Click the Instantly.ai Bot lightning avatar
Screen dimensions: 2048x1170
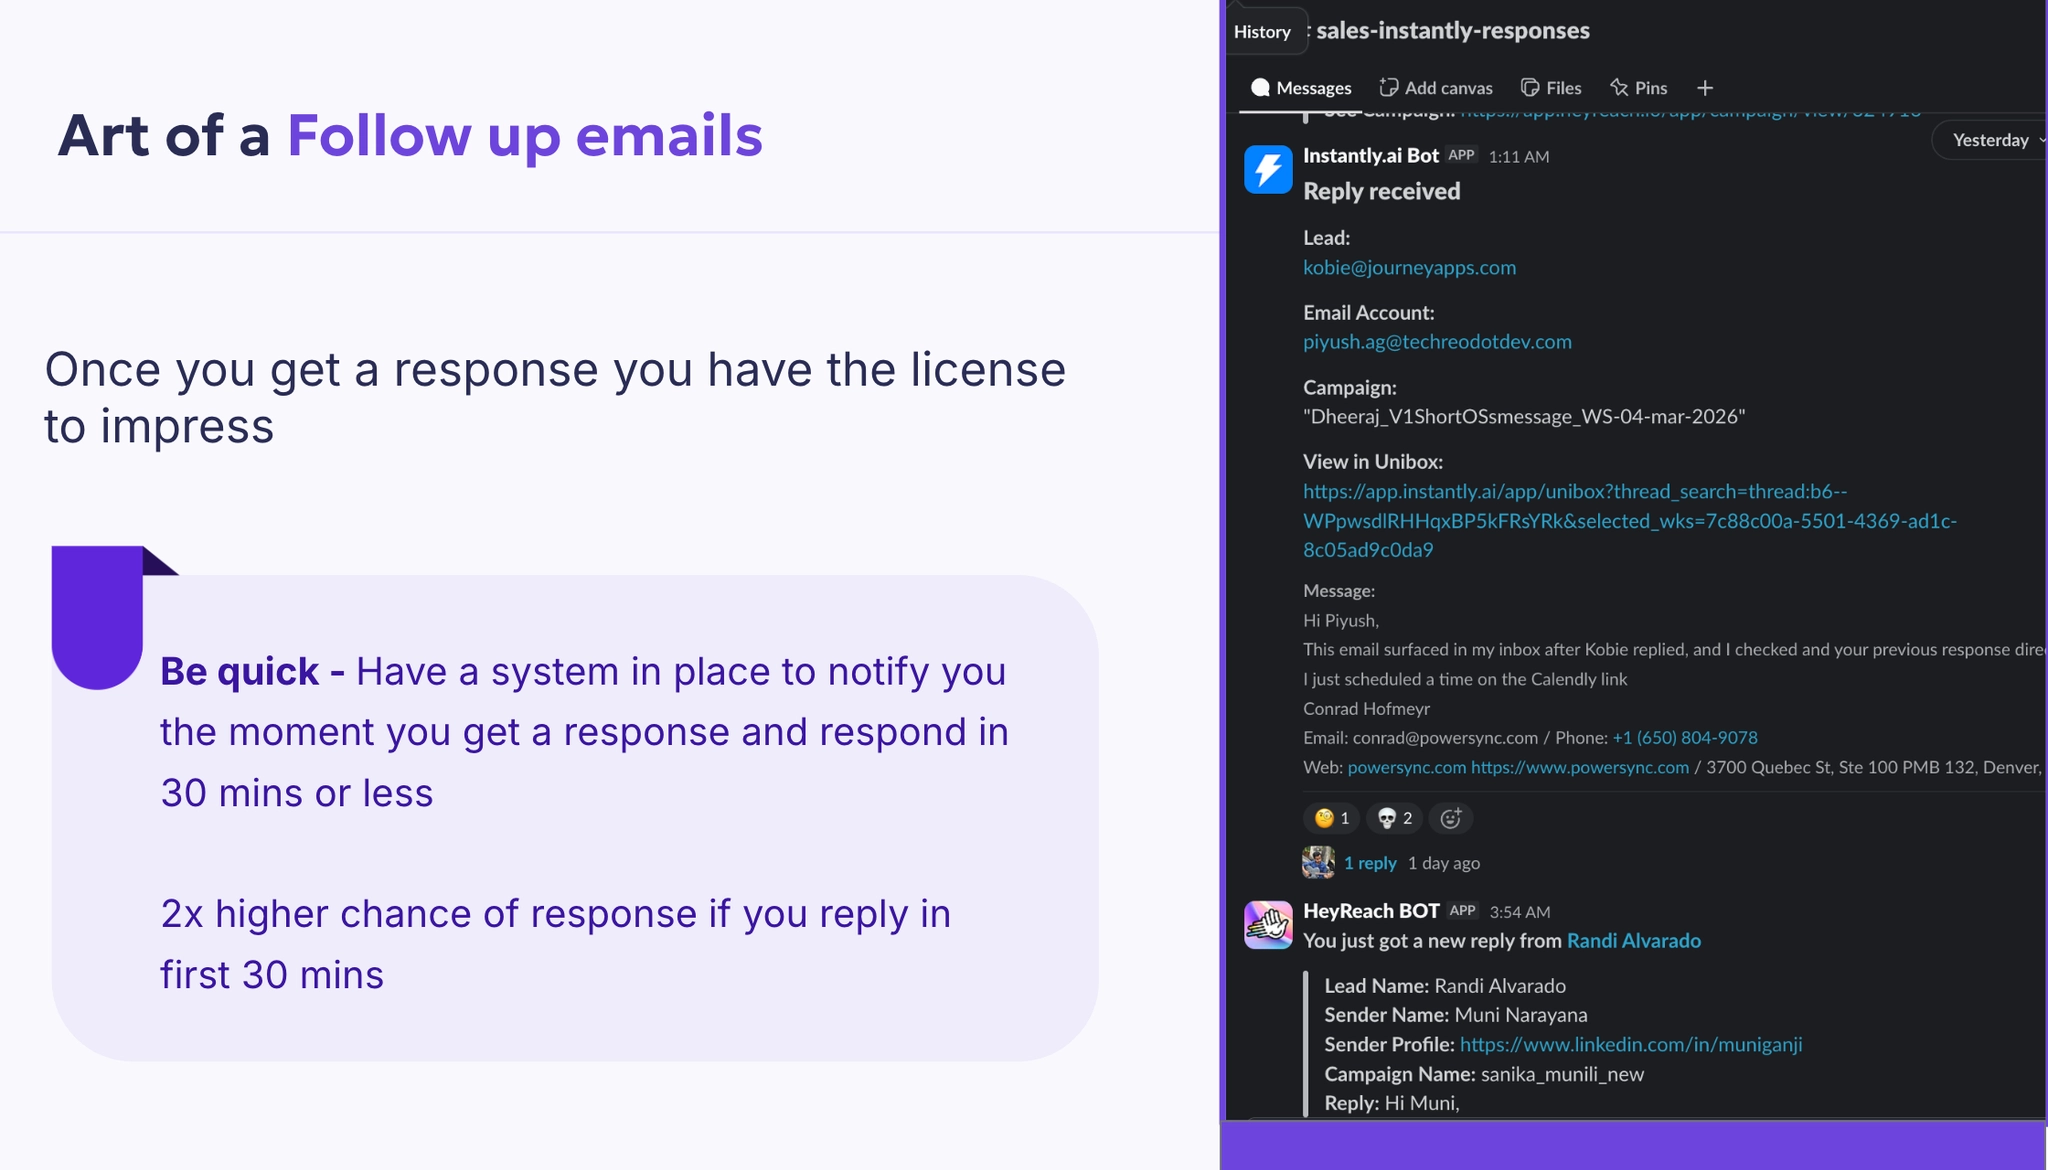(1268, 169)
